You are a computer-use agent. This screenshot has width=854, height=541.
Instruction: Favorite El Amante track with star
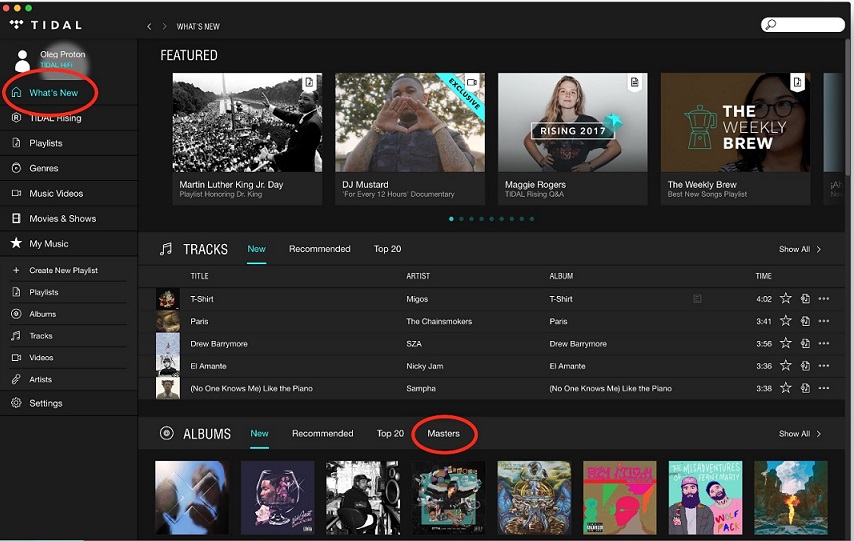click(785, 366)
